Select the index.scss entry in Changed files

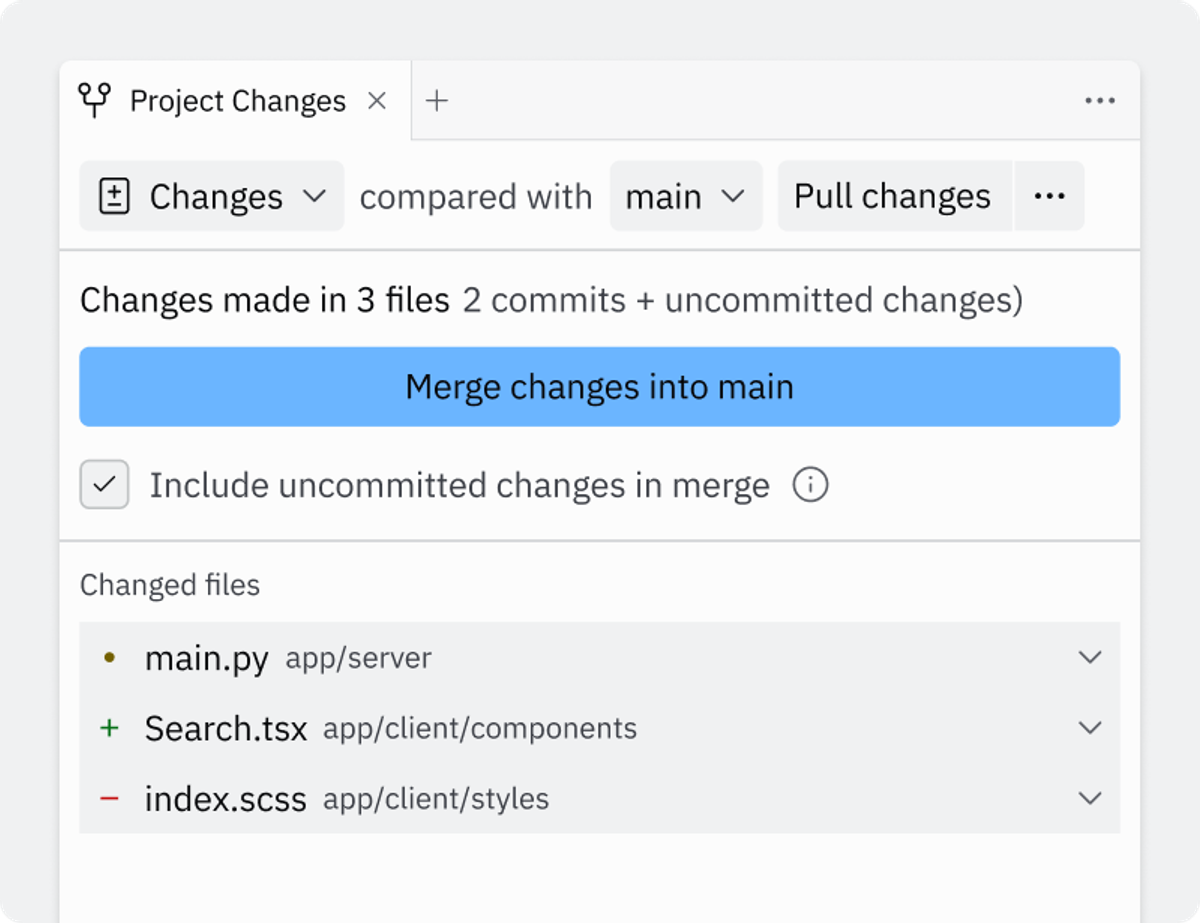(225, 798)
